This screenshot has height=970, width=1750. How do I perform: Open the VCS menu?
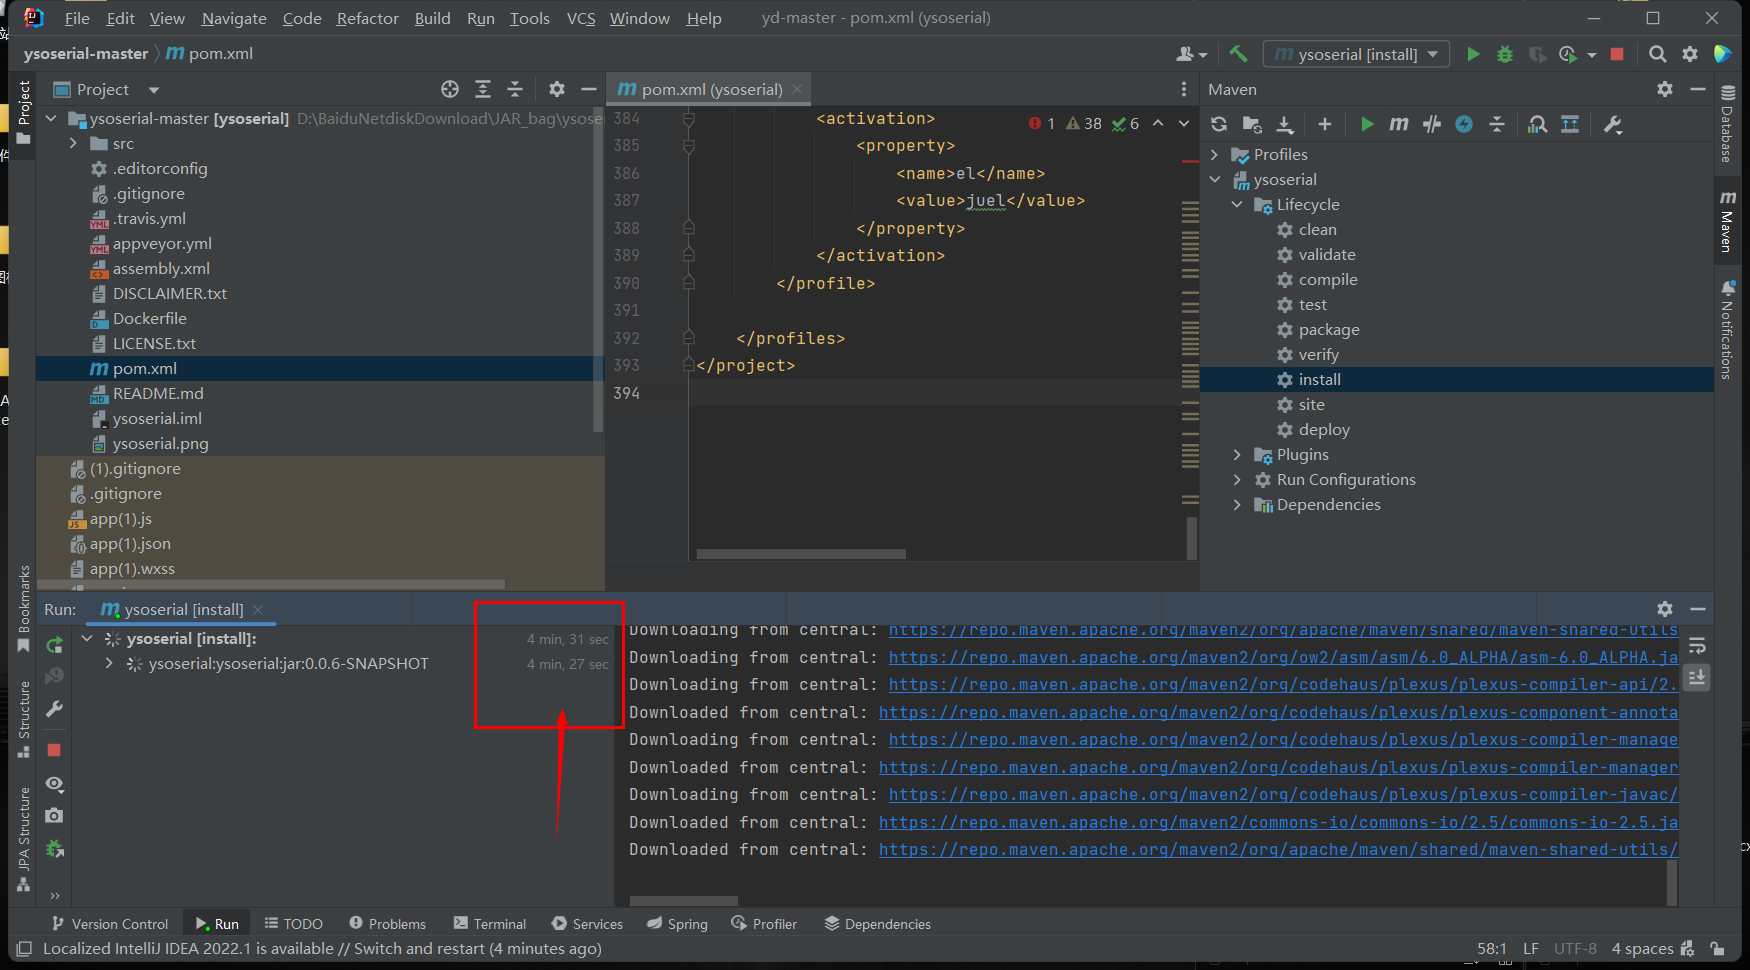[x=580, y=19]
